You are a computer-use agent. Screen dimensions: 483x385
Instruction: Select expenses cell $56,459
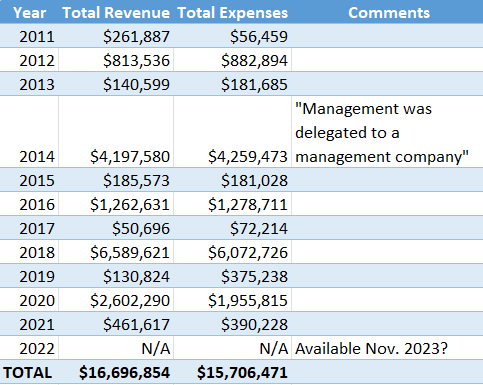coord(232,36)
